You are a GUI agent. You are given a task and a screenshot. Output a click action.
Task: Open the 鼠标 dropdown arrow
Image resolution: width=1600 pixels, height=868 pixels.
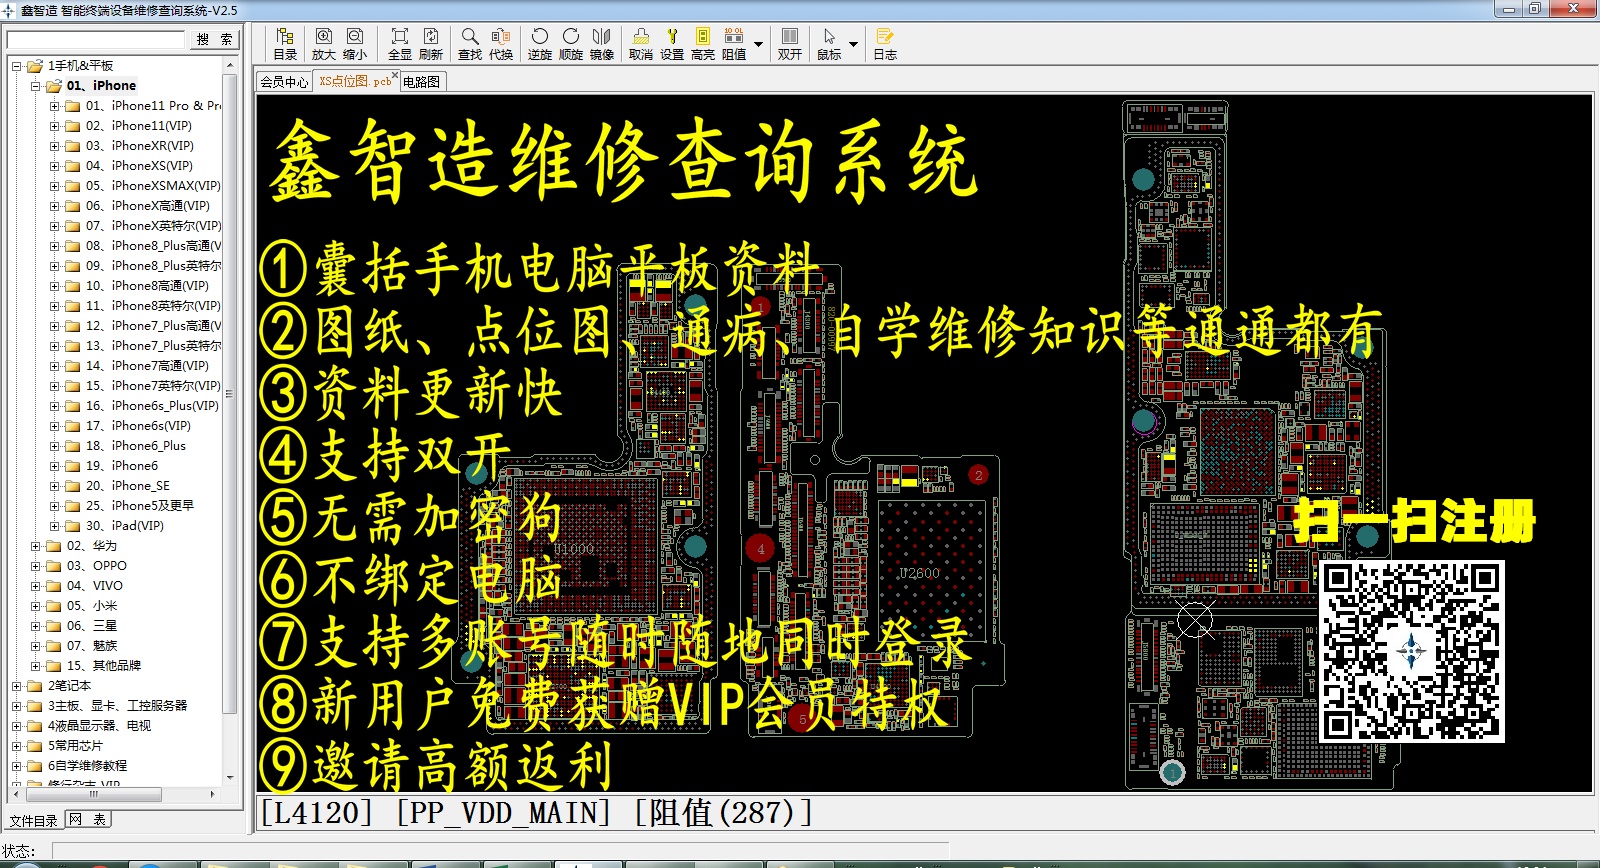pyautogui.click(x=853, y=44)
